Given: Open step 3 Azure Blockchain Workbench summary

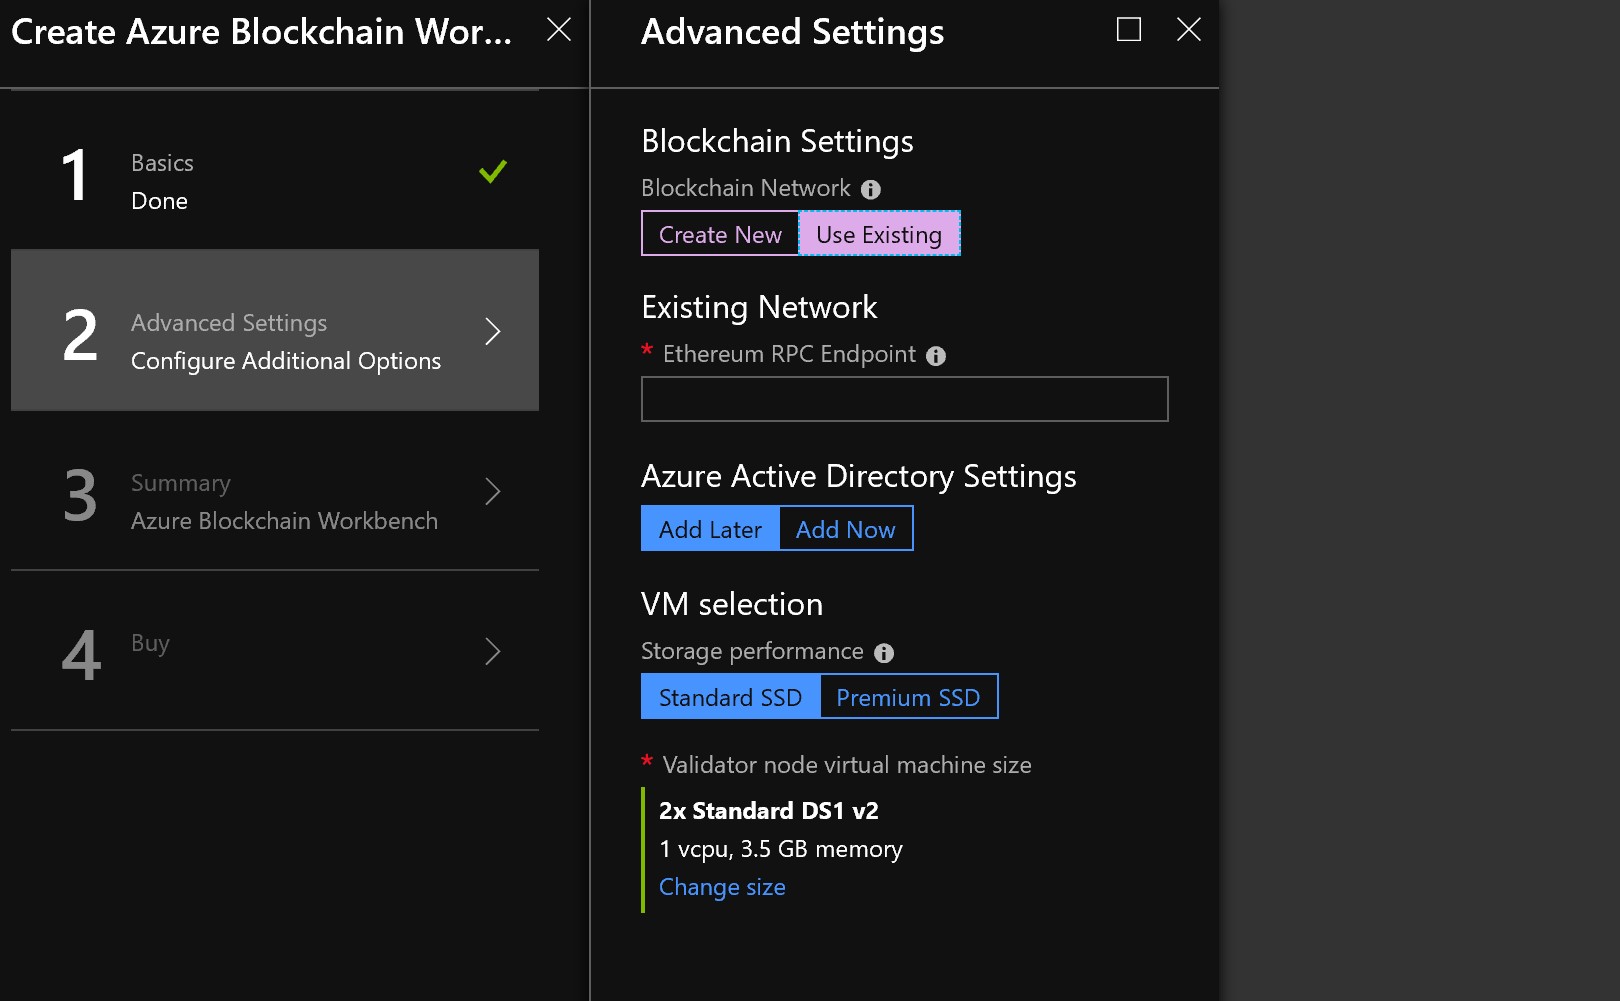Looking at the screenshot, I should click(275, 490).
